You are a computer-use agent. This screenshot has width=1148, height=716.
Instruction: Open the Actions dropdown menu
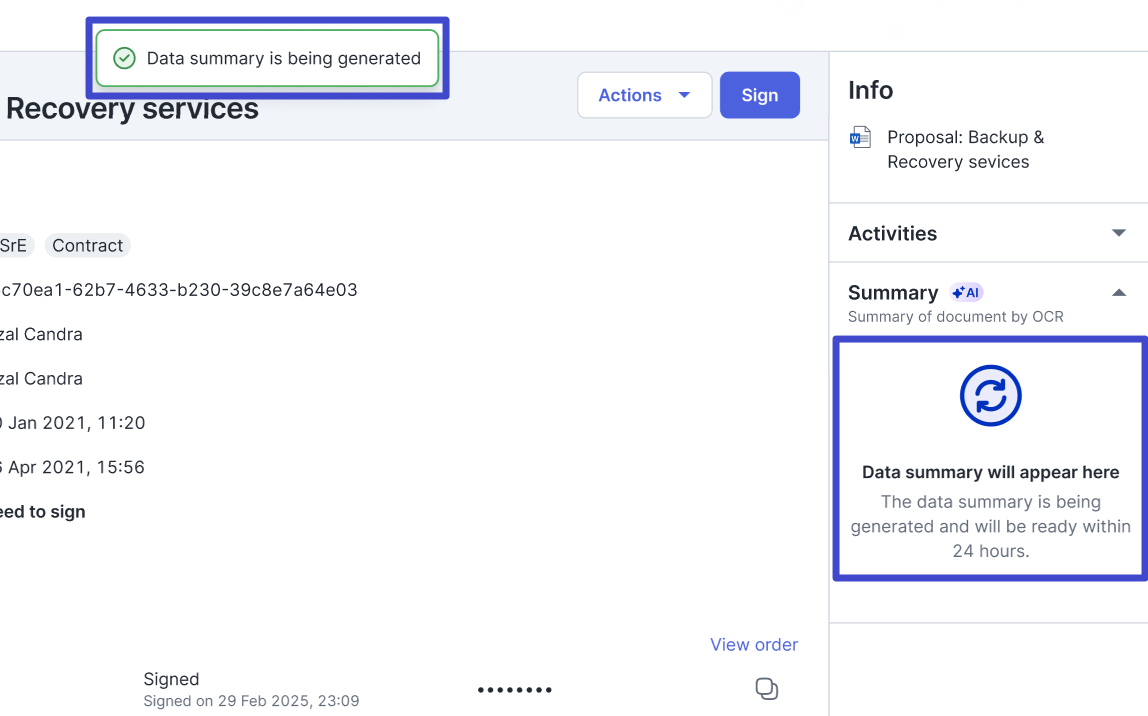coord(644,95)
